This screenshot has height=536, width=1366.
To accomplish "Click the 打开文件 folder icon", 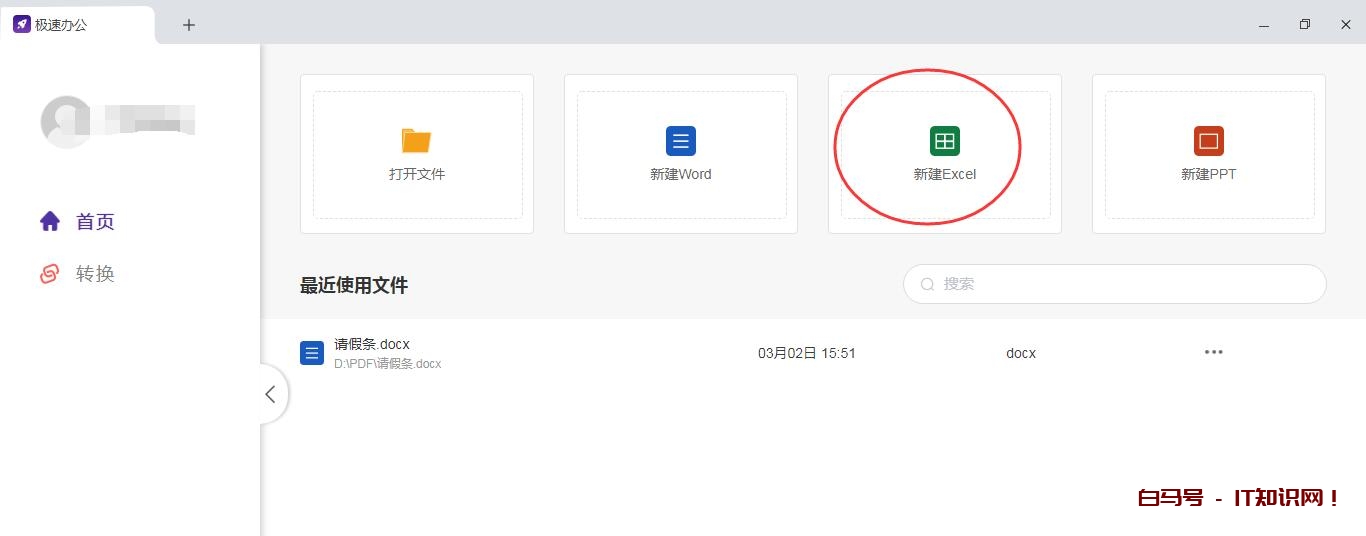I will point(416,141).
